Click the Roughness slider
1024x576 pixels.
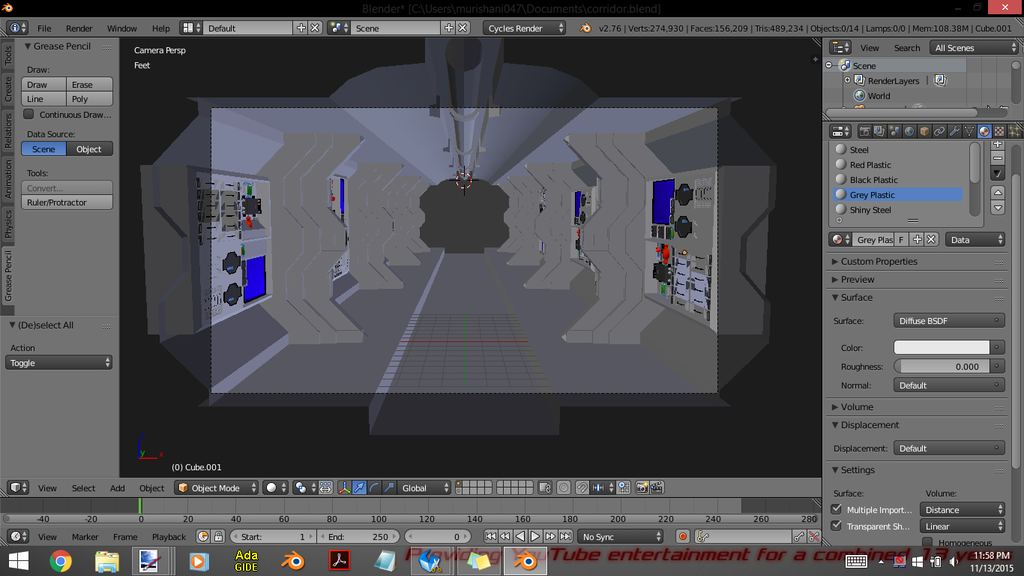pyautogui.click(x=942, y=366)
